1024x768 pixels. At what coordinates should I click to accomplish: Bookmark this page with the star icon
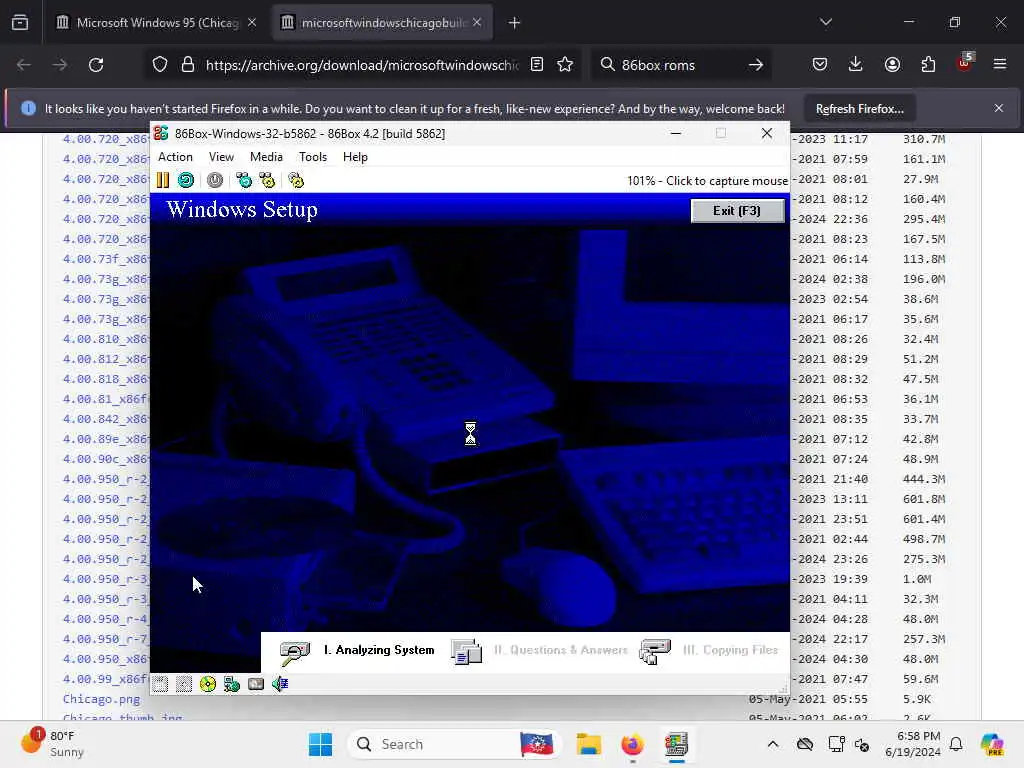point(566,65)
